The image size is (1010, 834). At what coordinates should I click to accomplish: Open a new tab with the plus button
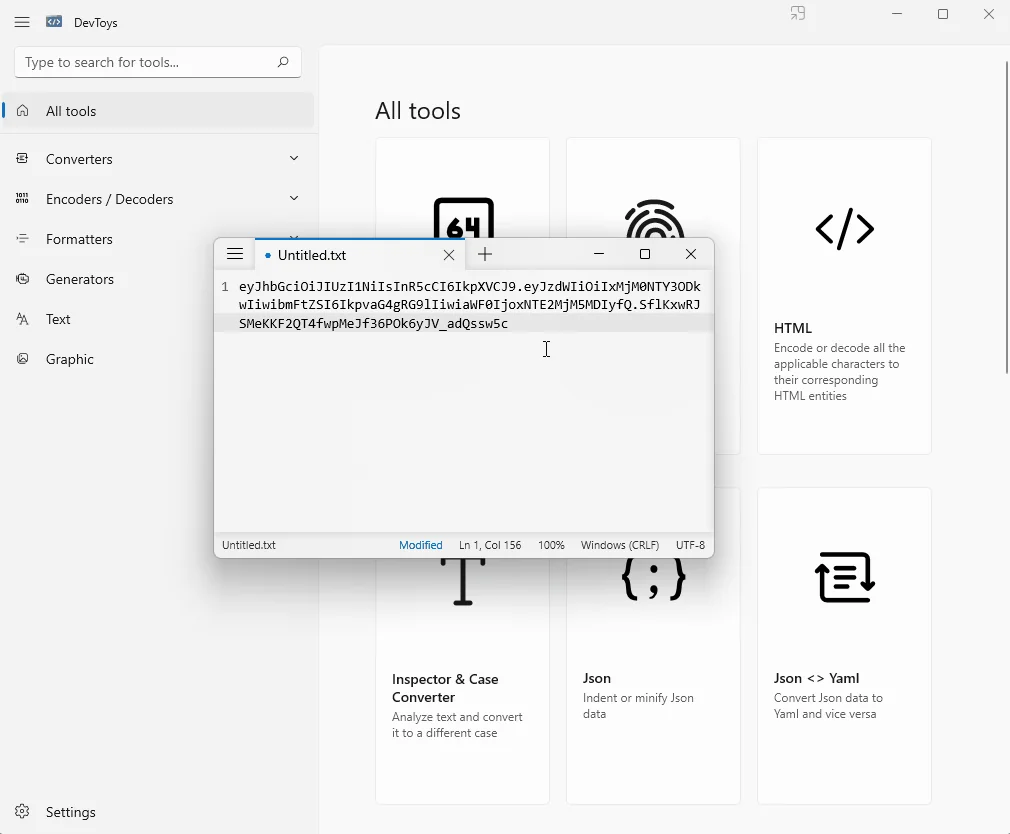(x=485, y=255)
